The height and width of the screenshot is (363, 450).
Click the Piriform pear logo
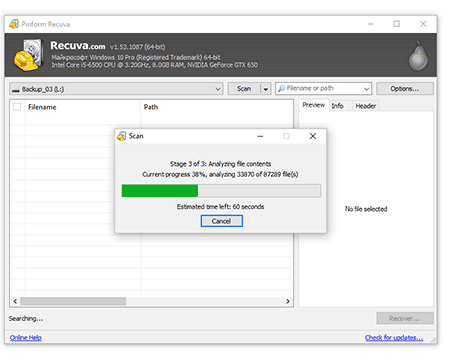point(418,56)
